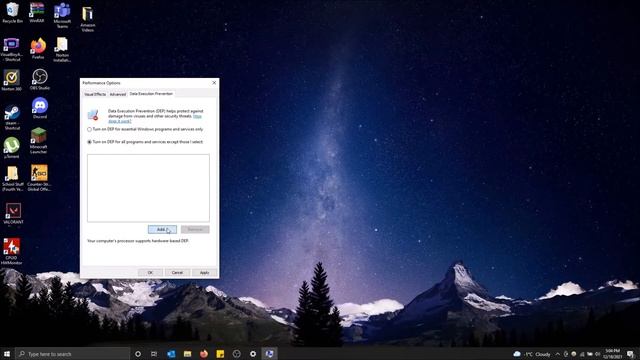Show hidden system tray icons
This screenshot has height=360, width=640.
coord(558,354)
